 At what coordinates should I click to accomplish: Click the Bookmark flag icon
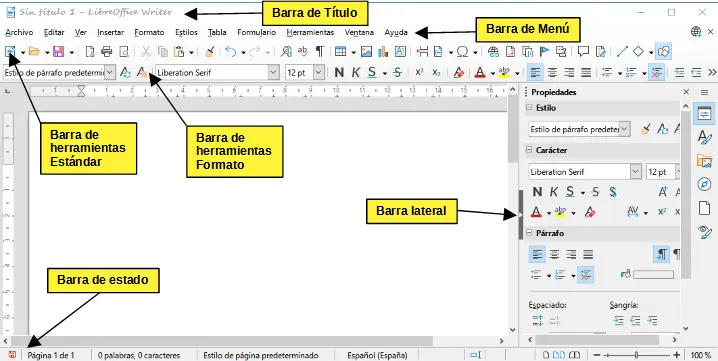click(544, 51)
